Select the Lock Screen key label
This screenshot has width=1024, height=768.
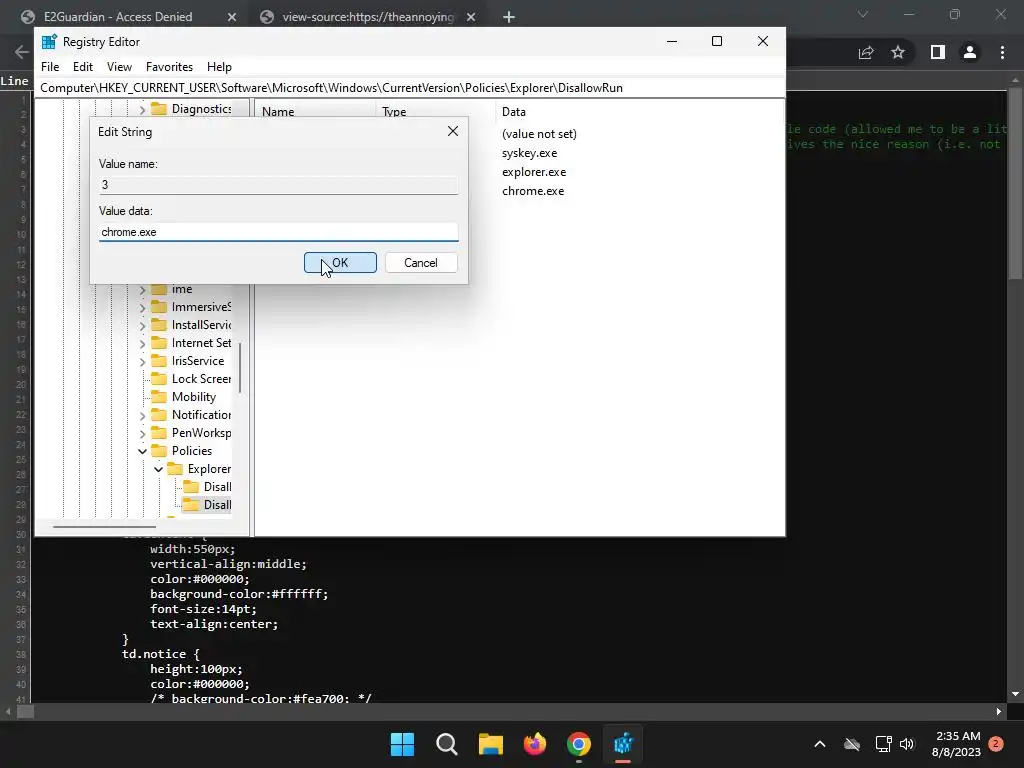[x=201, y=379]
